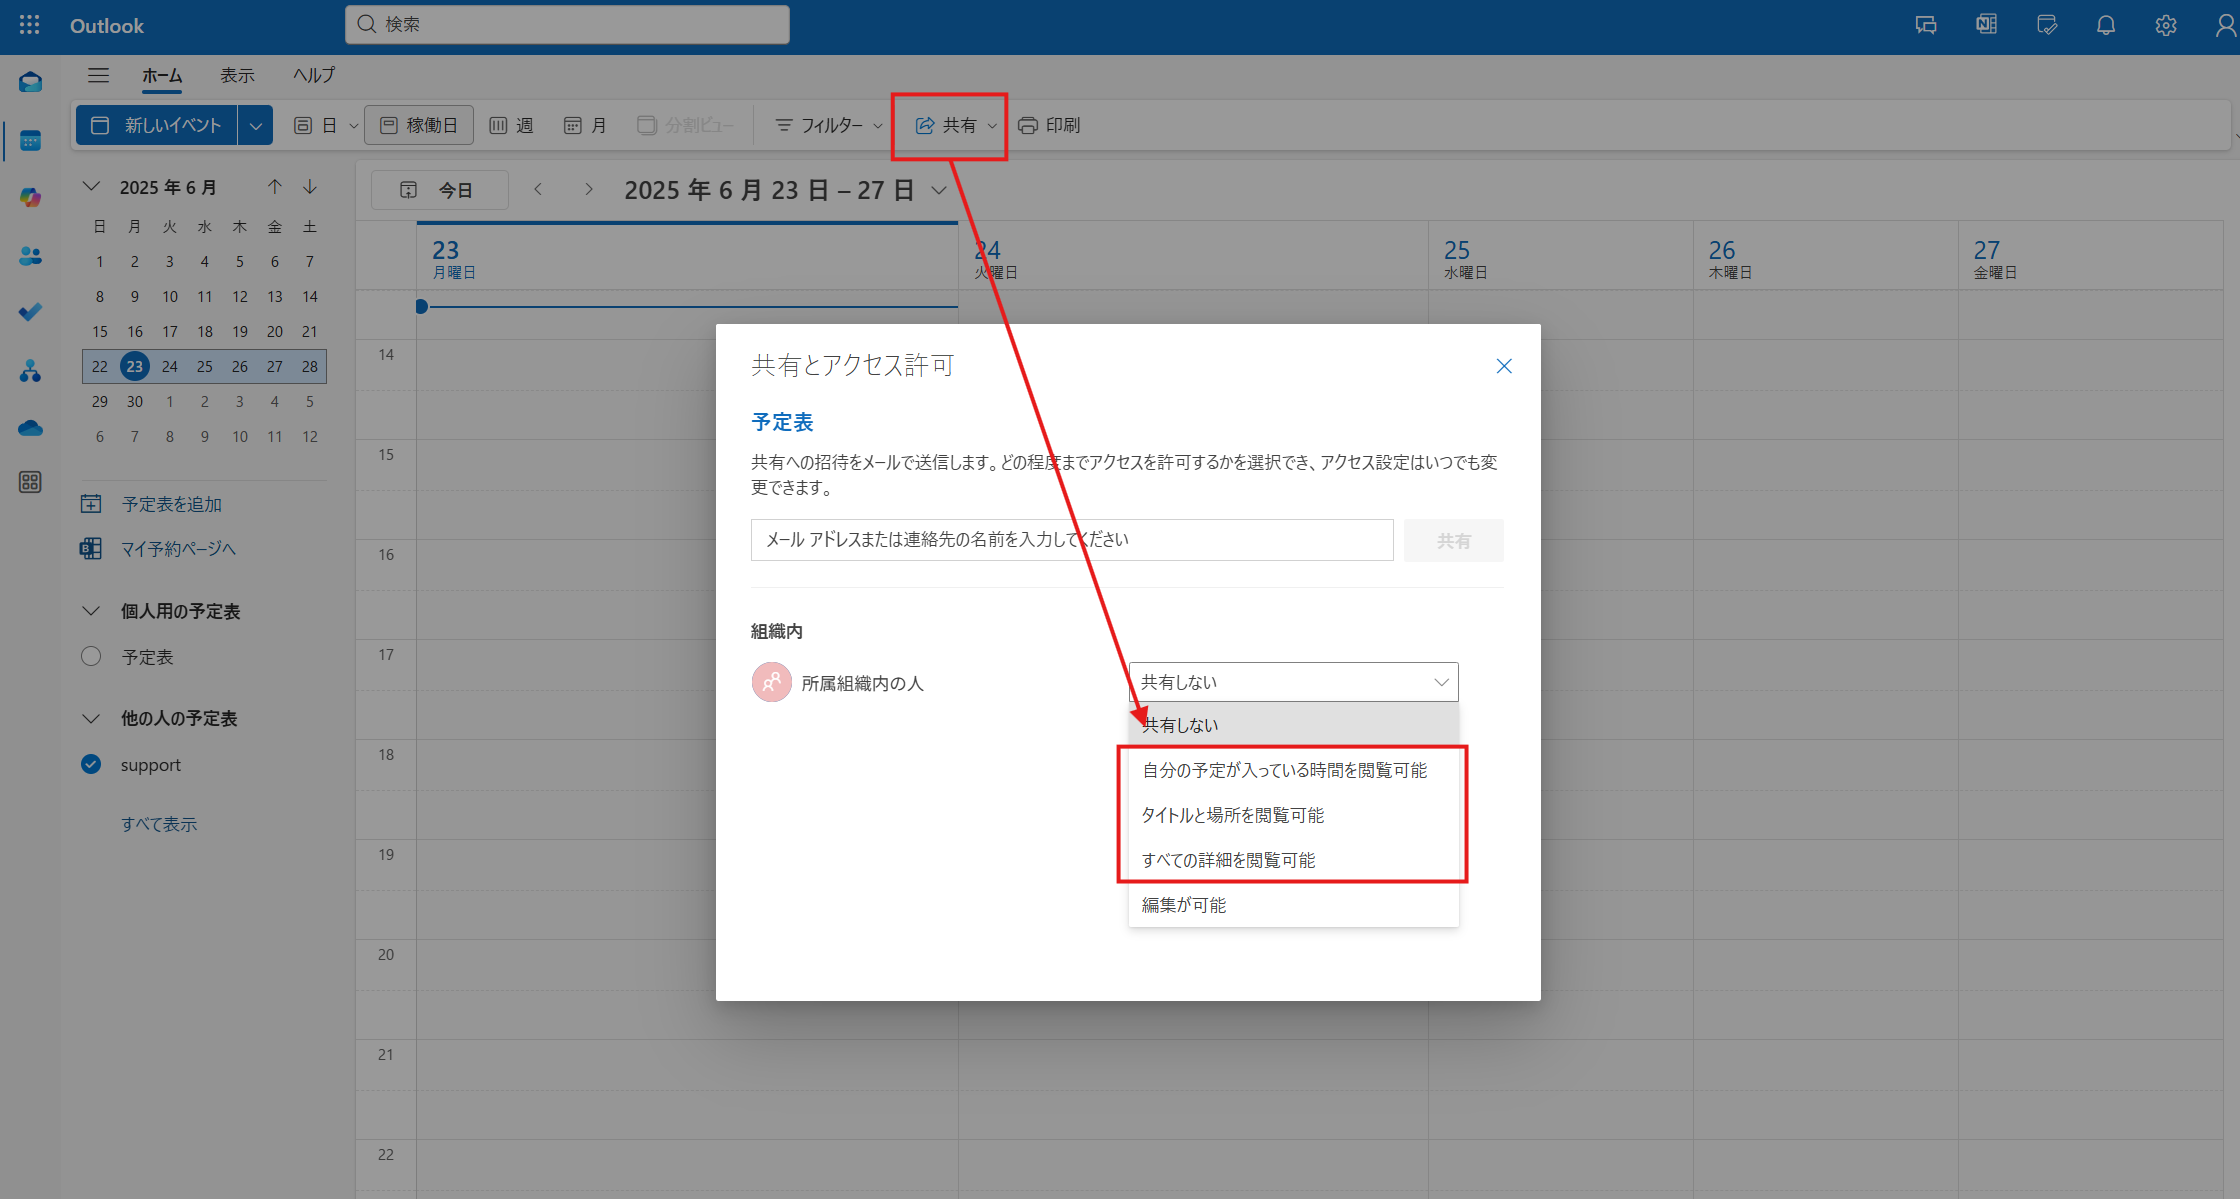Image resolution: width=2240 pixels, height=1199 pixels.
Task: Uncheck the support calendar
Action: point(91,764)
